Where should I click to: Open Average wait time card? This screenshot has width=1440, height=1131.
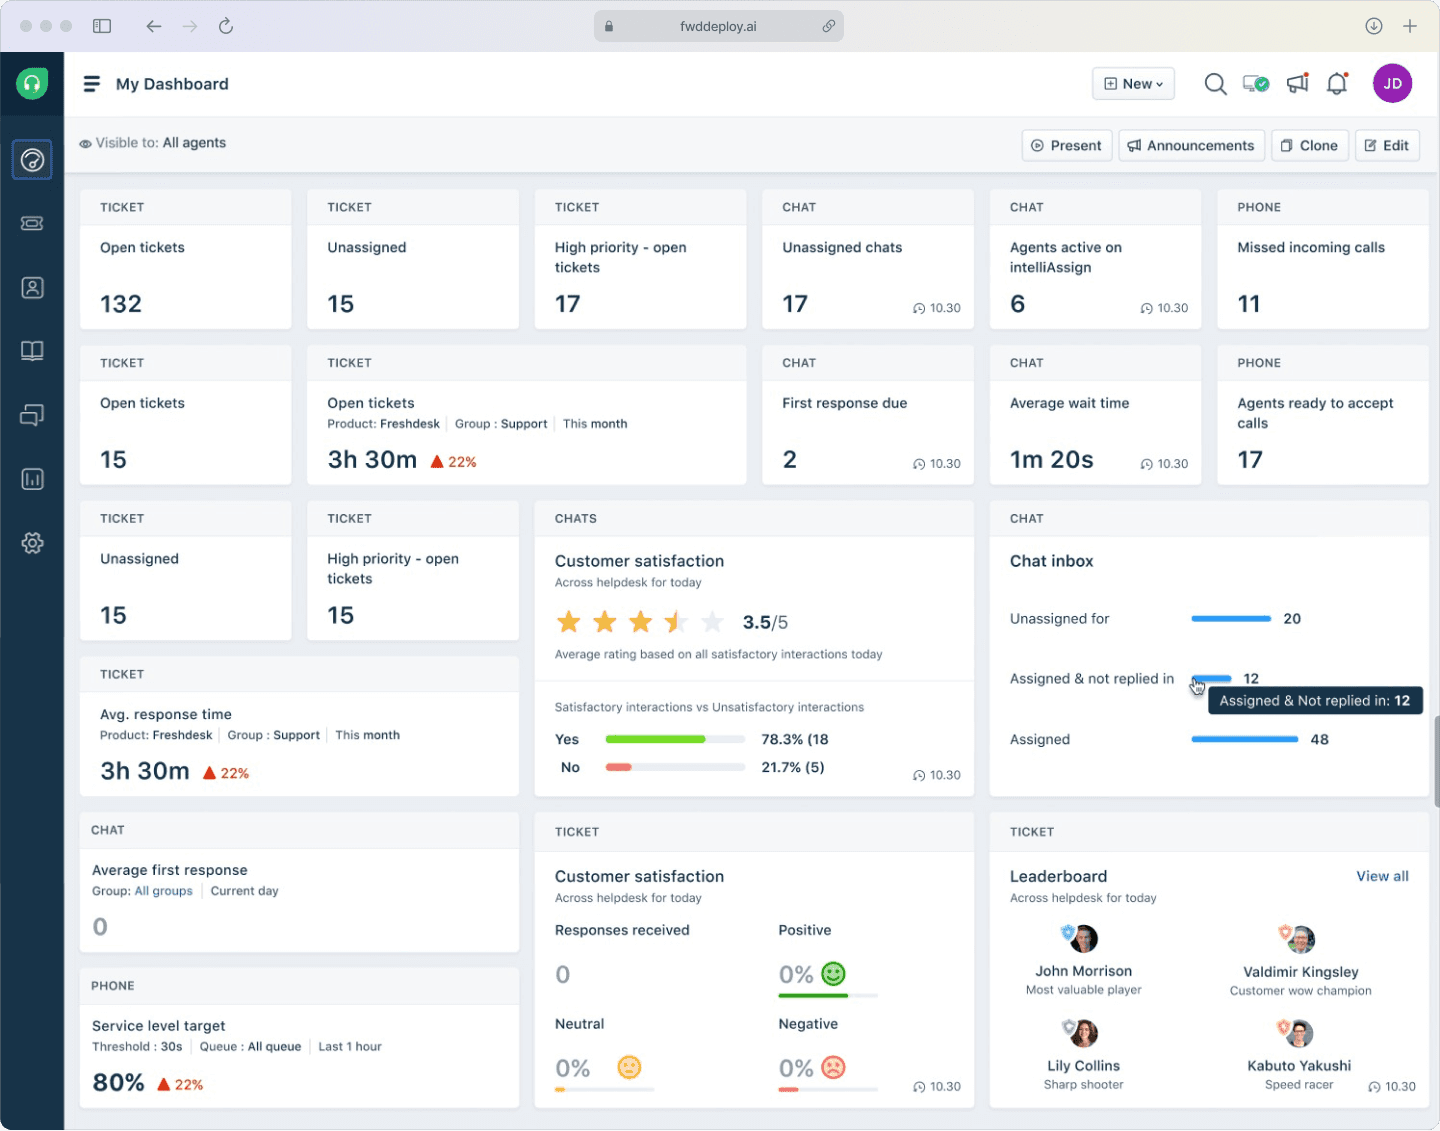[1095, 415]
